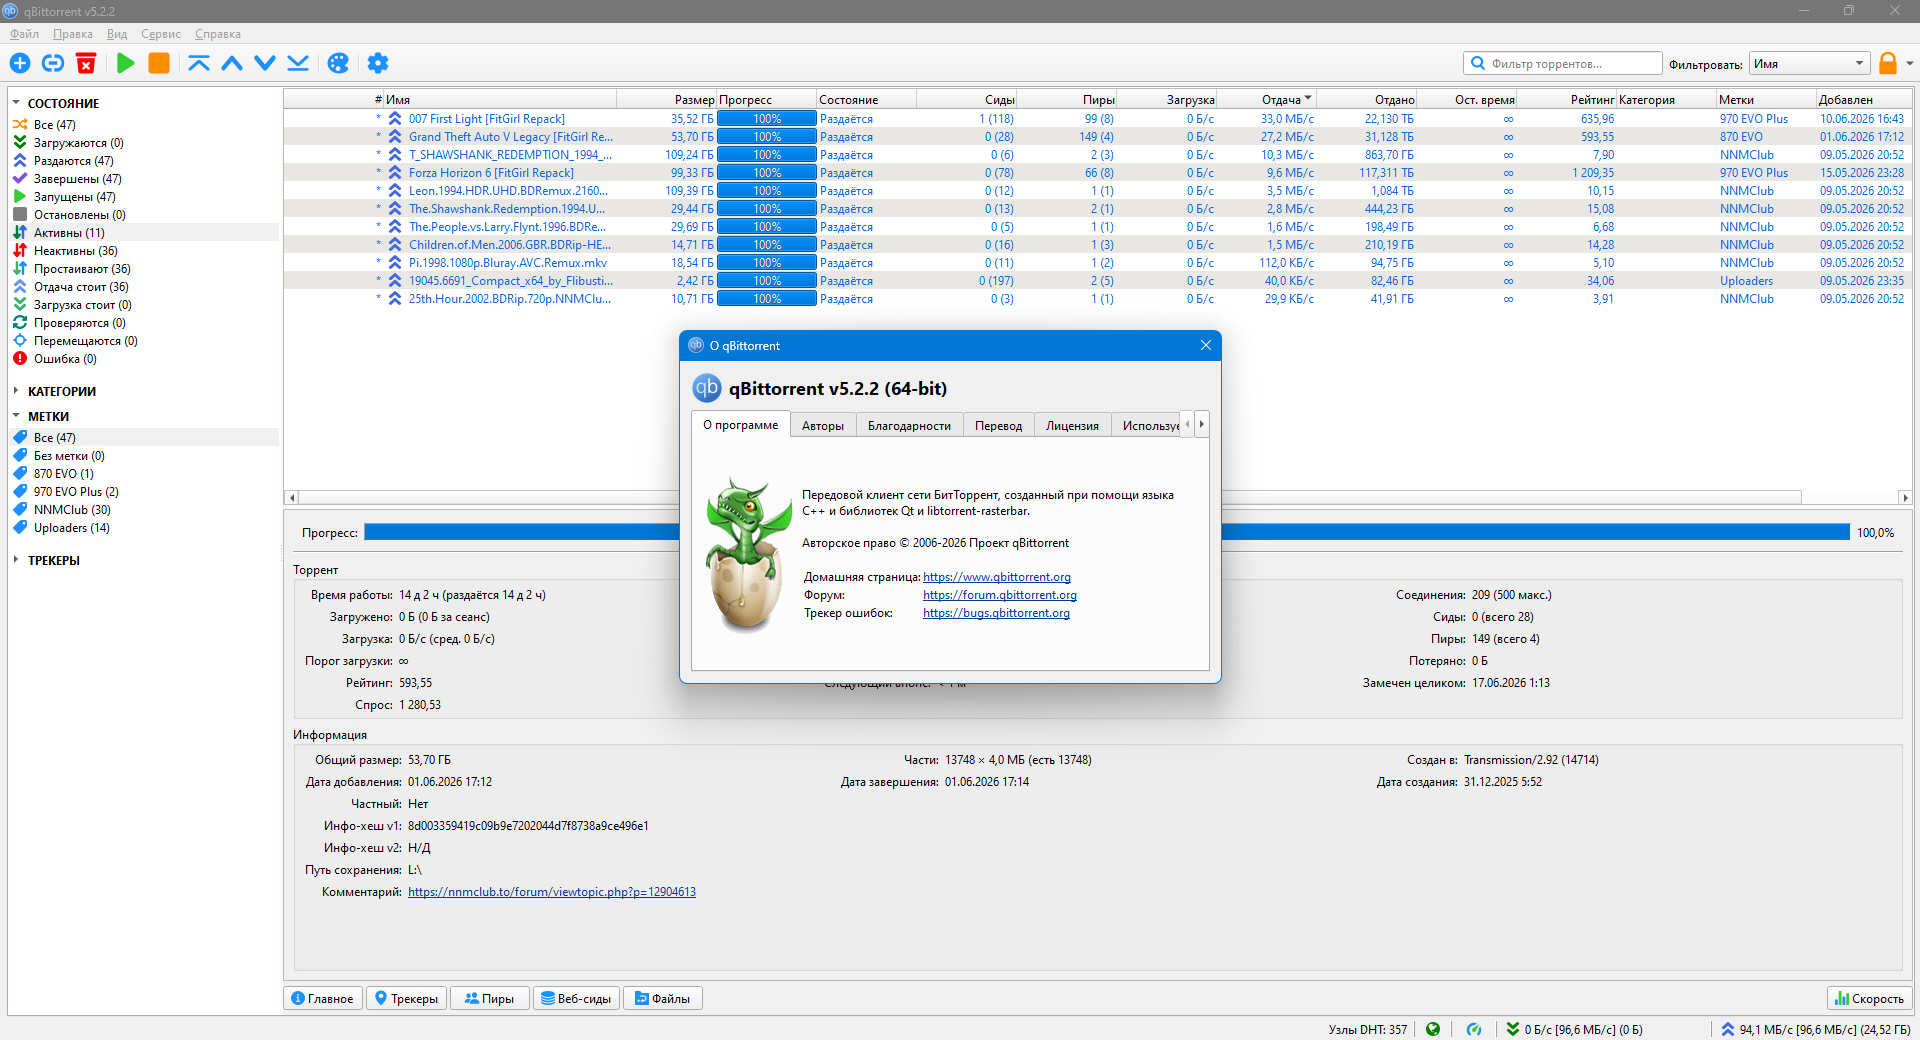Switch to the Благодарности tab
1920x1040 pixels.
coord(909,426)
